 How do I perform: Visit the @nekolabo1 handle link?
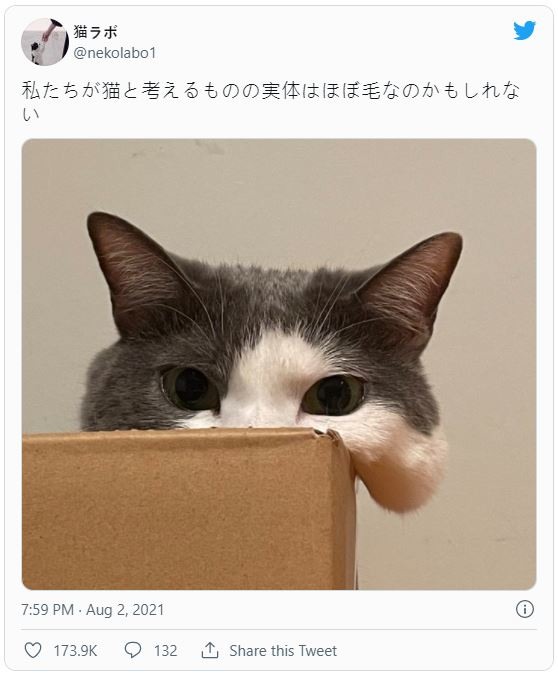(x=115, y=53)
